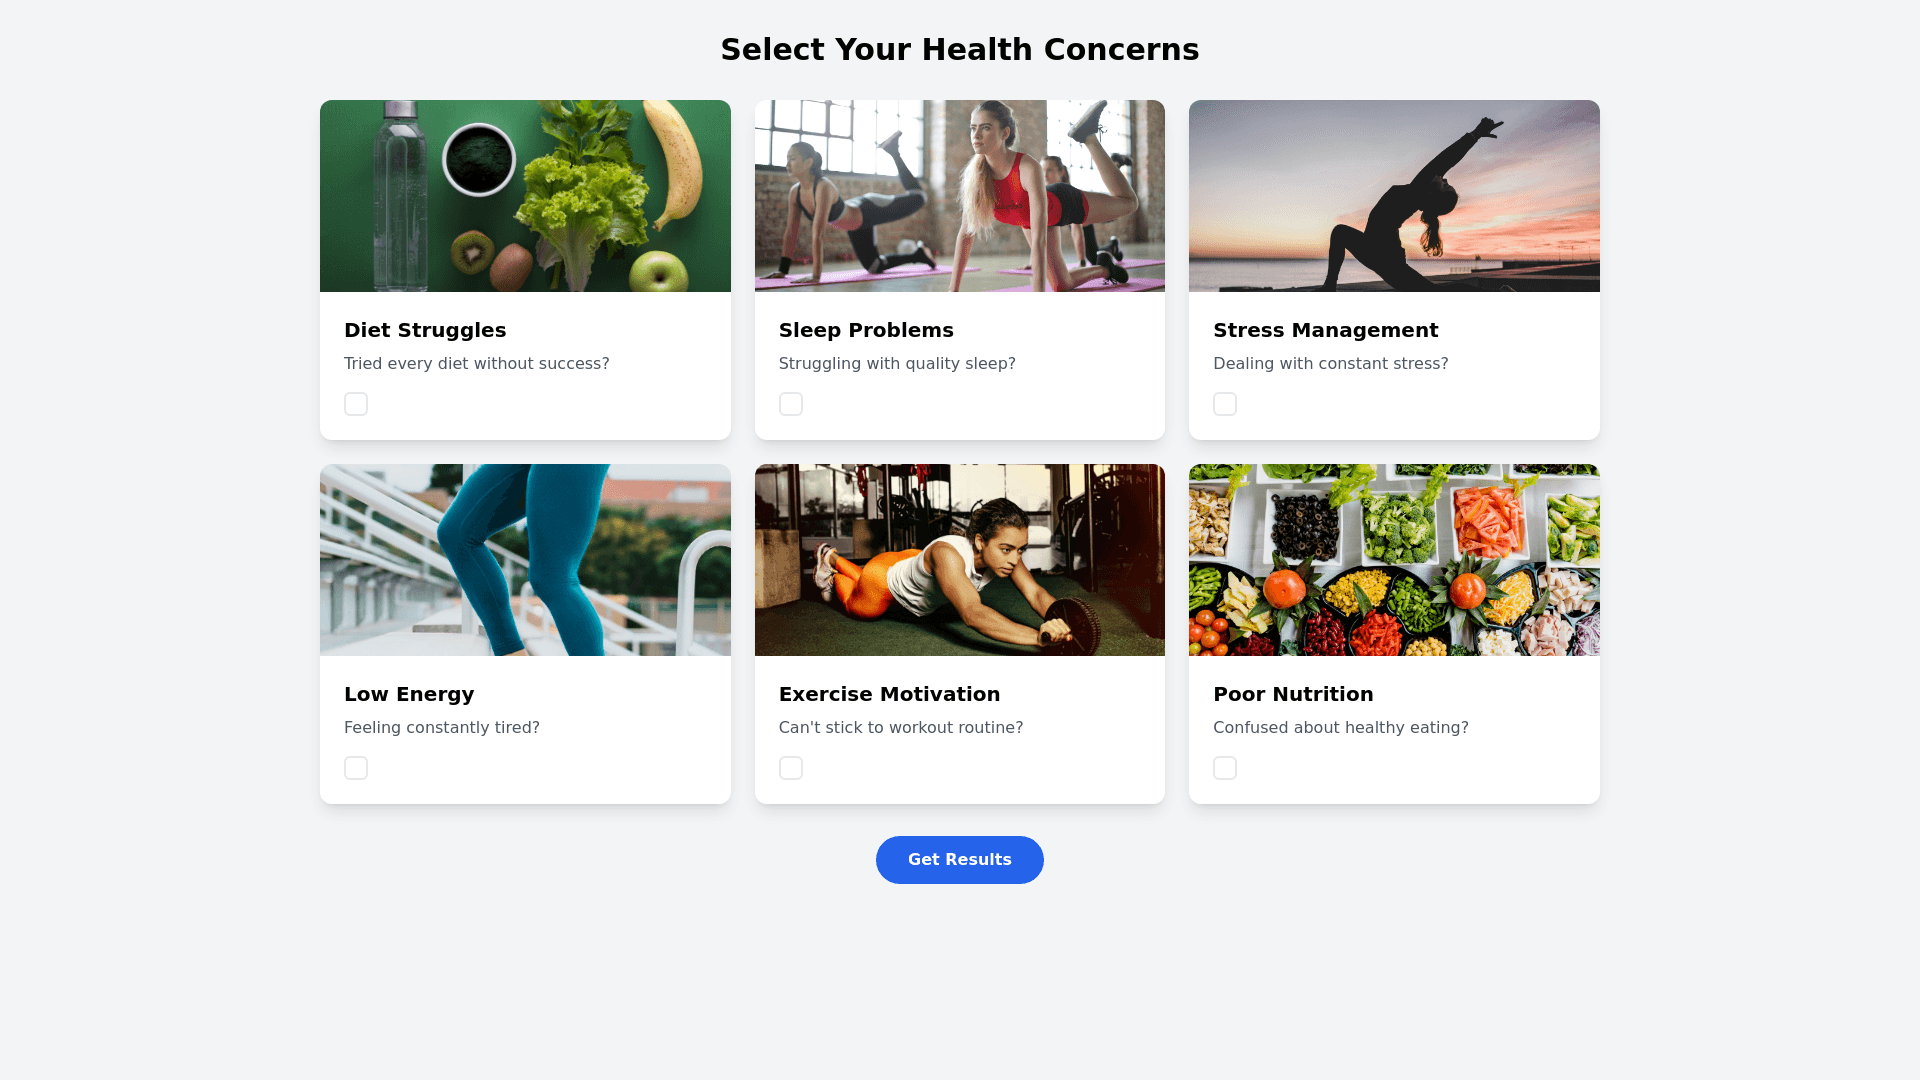Click the Poor Nutrition heading
The width and height of the screenshot is (1920, 1080).
pos(1293,694)
